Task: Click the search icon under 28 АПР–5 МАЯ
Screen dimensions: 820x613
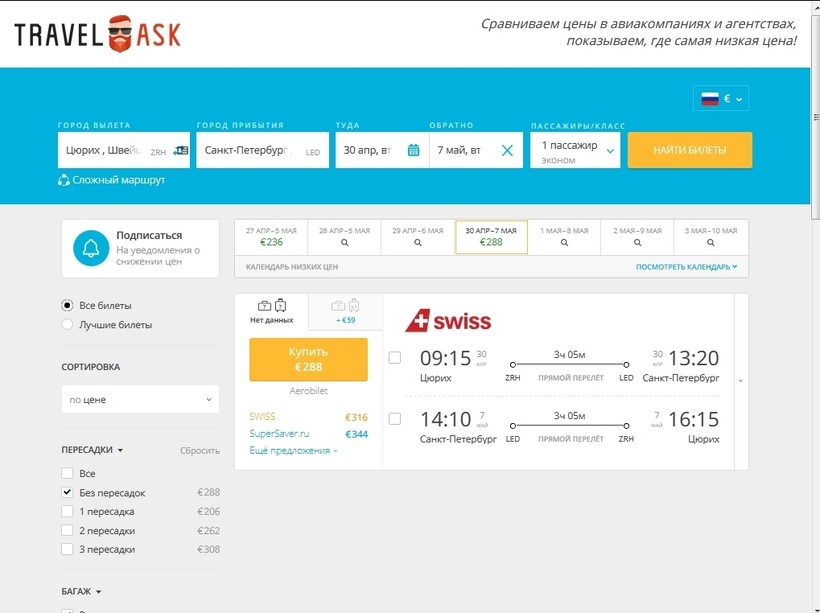Action: 345,243
